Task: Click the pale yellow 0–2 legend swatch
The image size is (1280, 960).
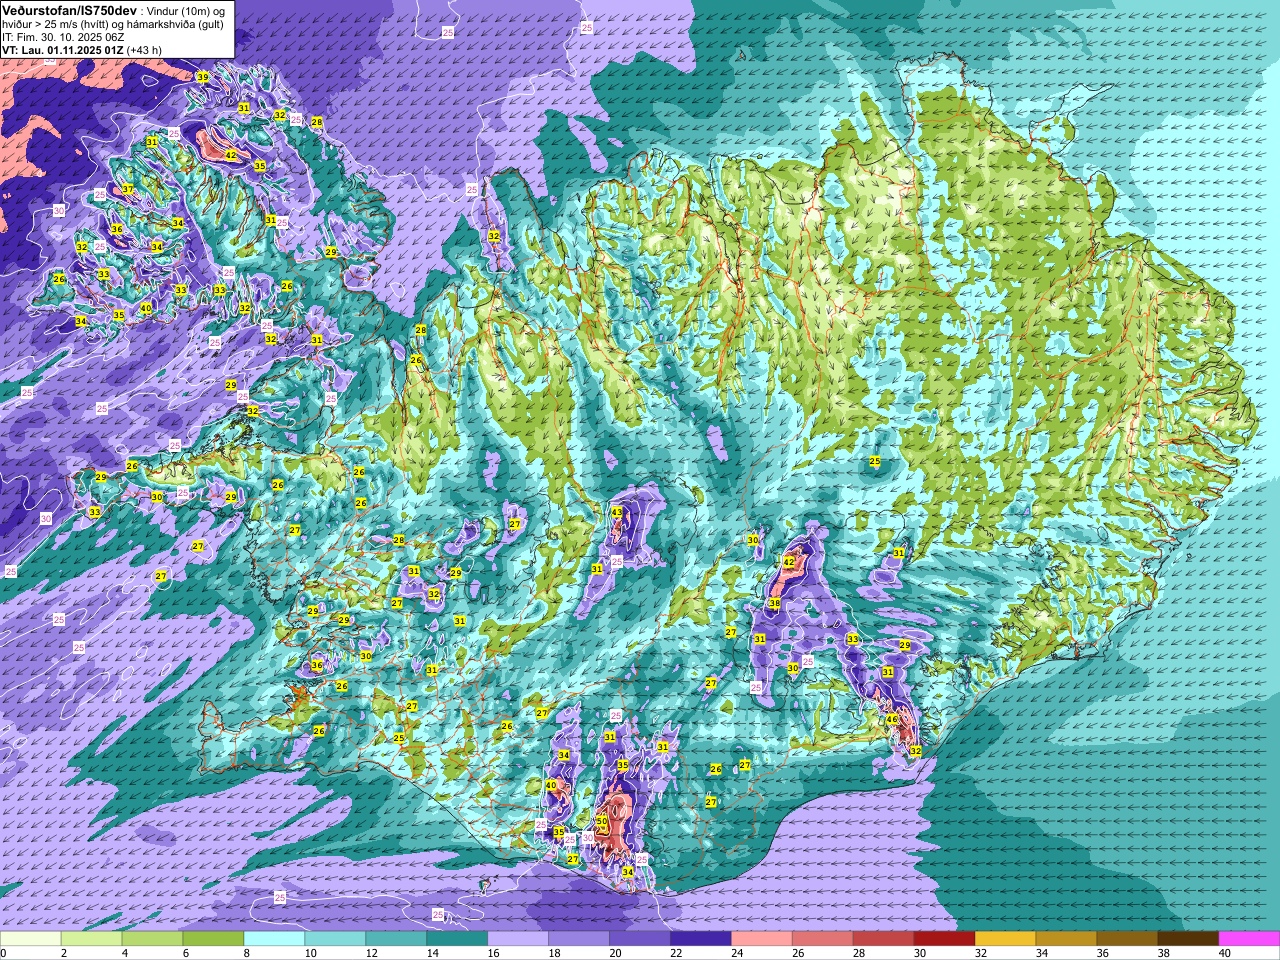Action: point(31,939)
